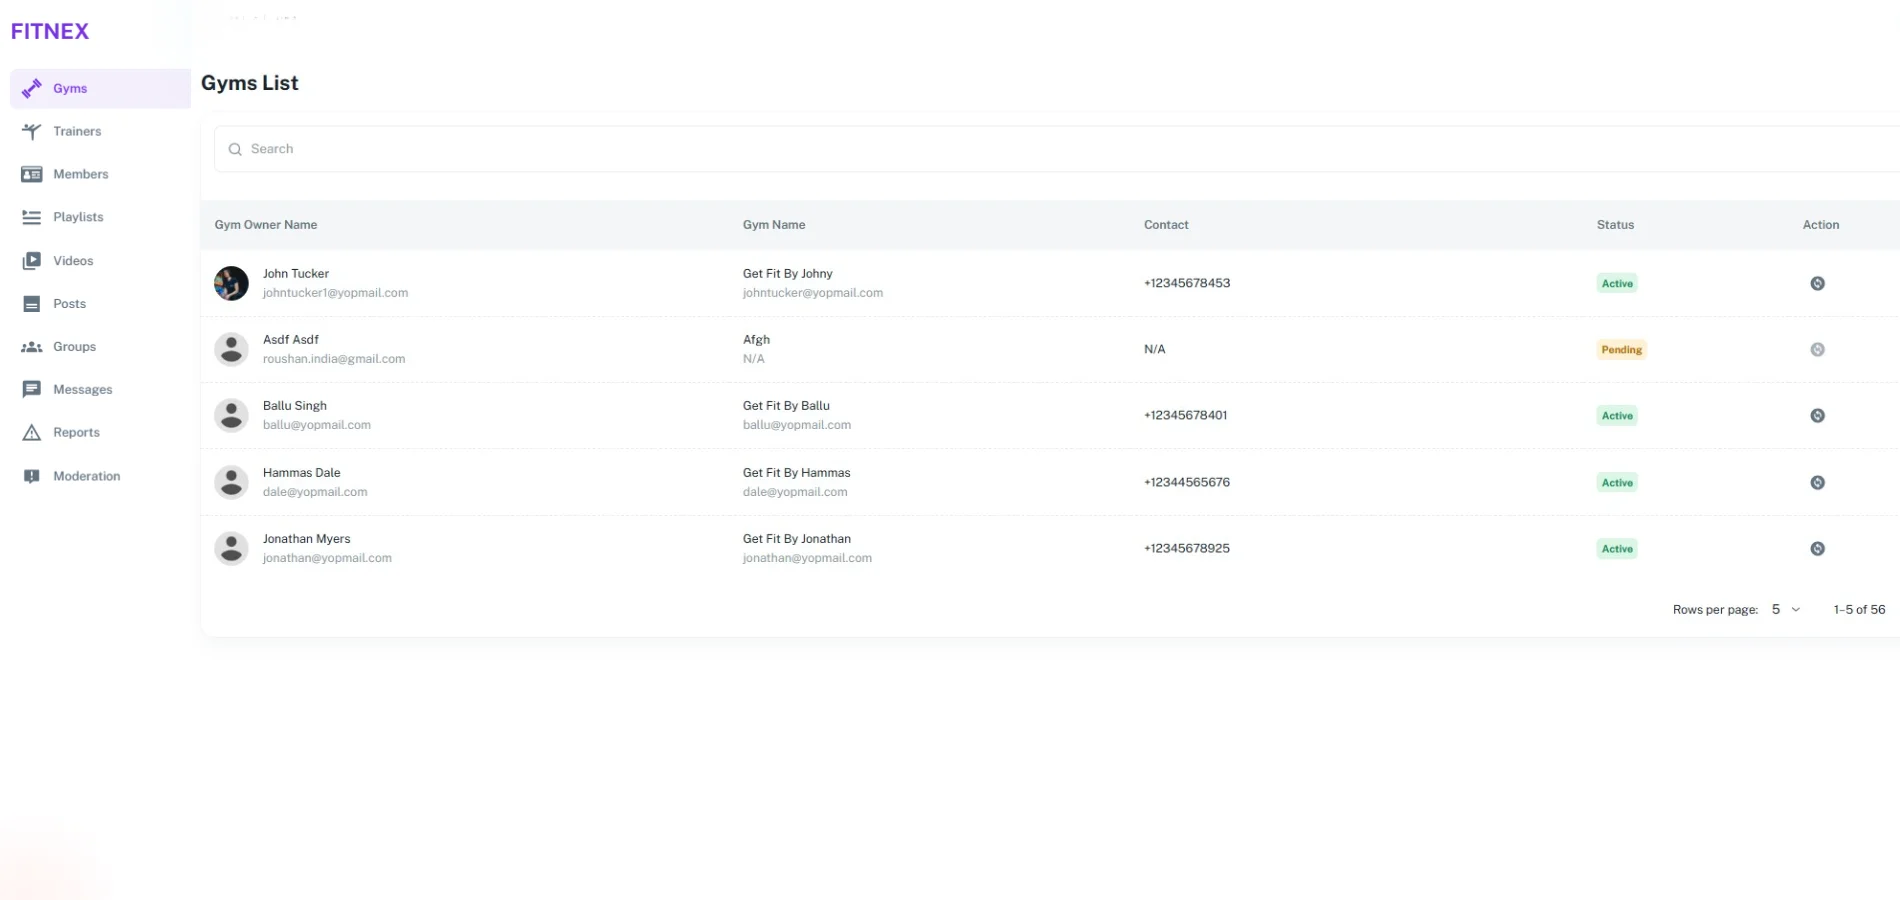Click the Trainers icon in sidebar
Screen dimensions: 1900x900
[x=32, y=131]
